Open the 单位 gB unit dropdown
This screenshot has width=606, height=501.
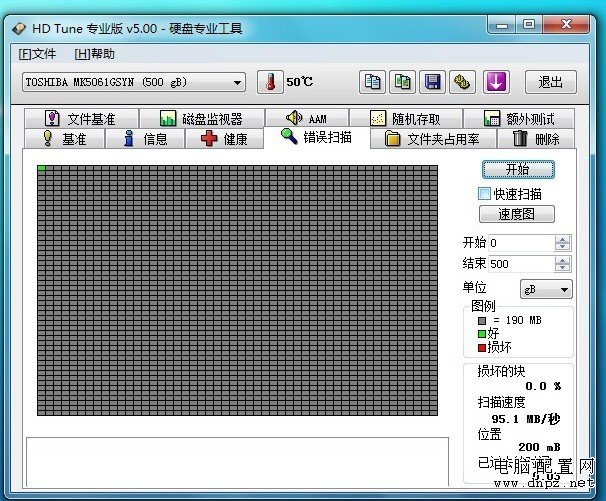pos(546,289)
